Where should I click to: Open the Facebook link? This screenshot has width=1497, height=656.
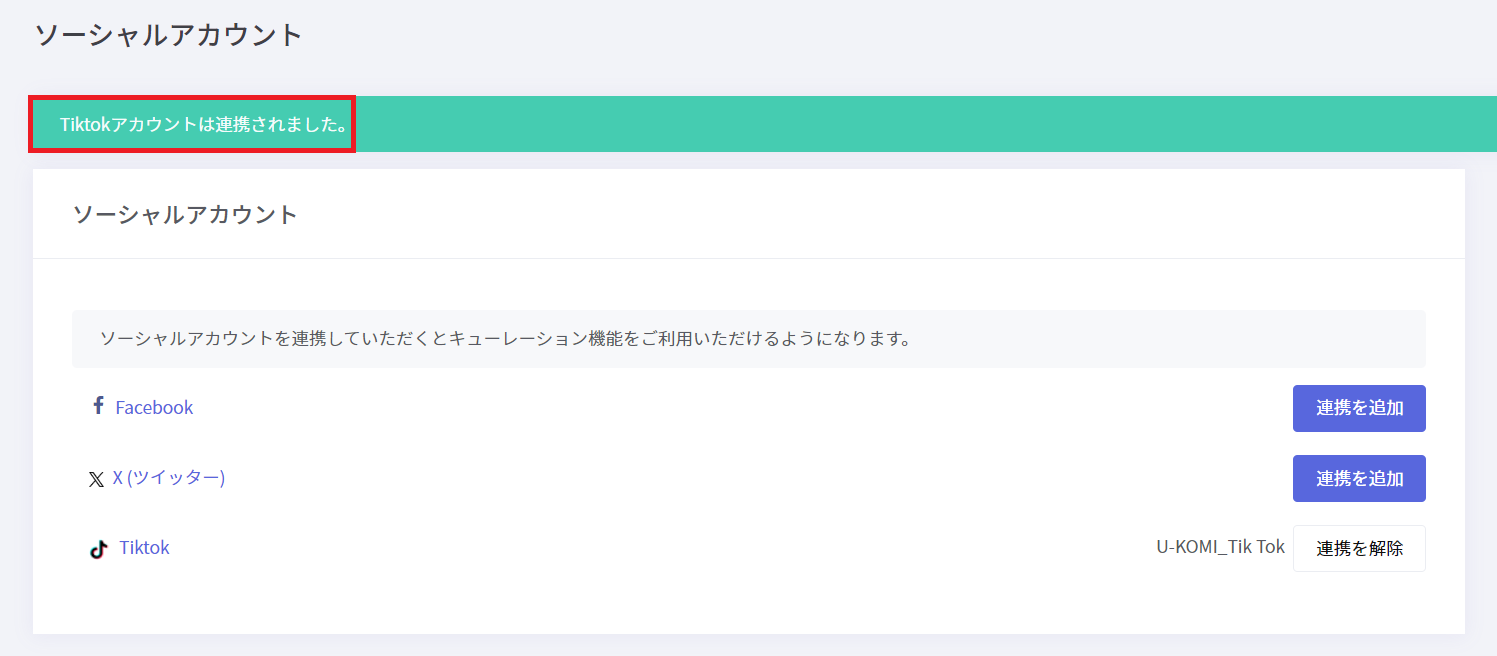click(154, 408)
